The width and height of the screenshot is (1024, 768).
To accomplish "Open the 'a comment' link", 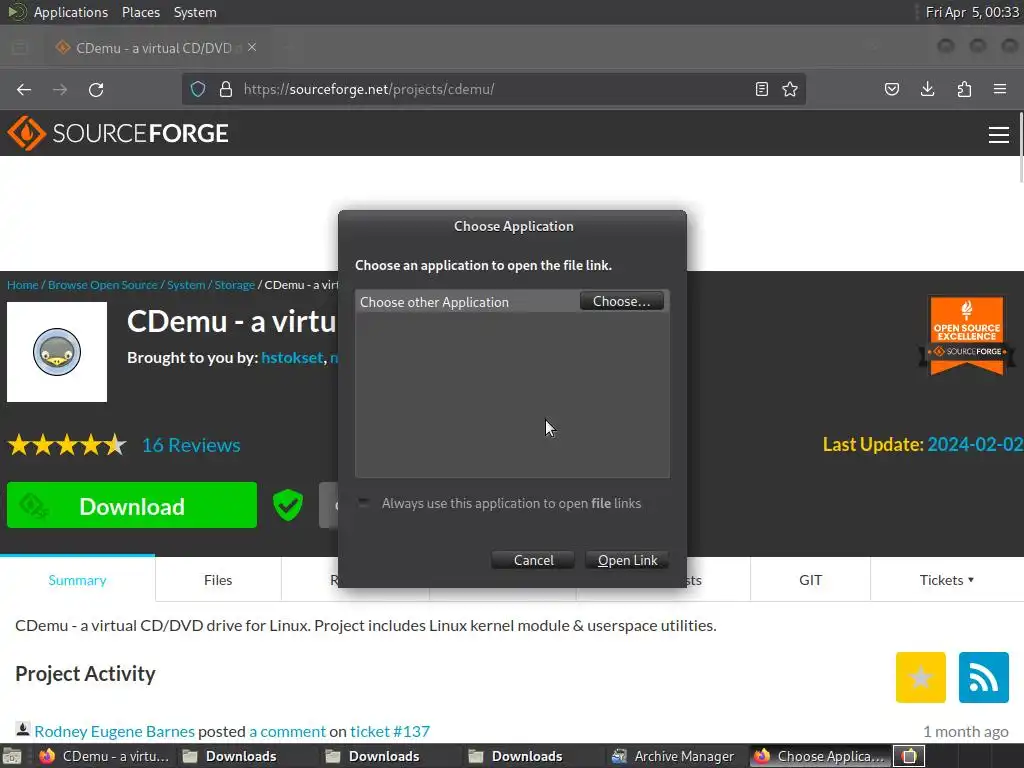I will pyautogui.click(x=287, y=731).
